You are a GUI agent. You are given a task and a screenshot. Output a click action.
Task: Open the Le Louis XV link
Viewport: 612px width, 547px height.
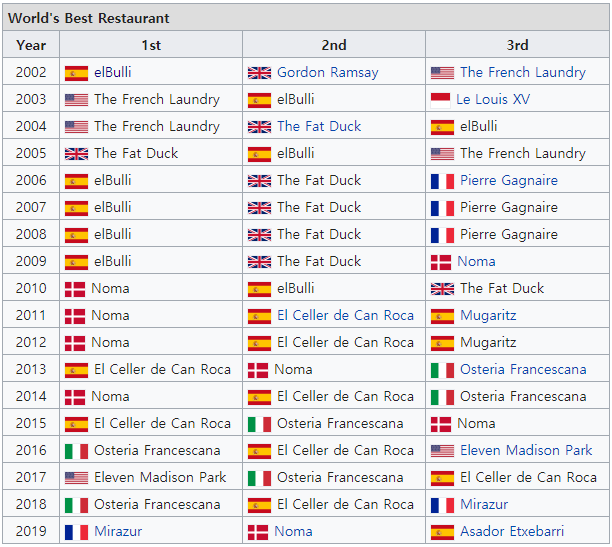pos(493,100)
